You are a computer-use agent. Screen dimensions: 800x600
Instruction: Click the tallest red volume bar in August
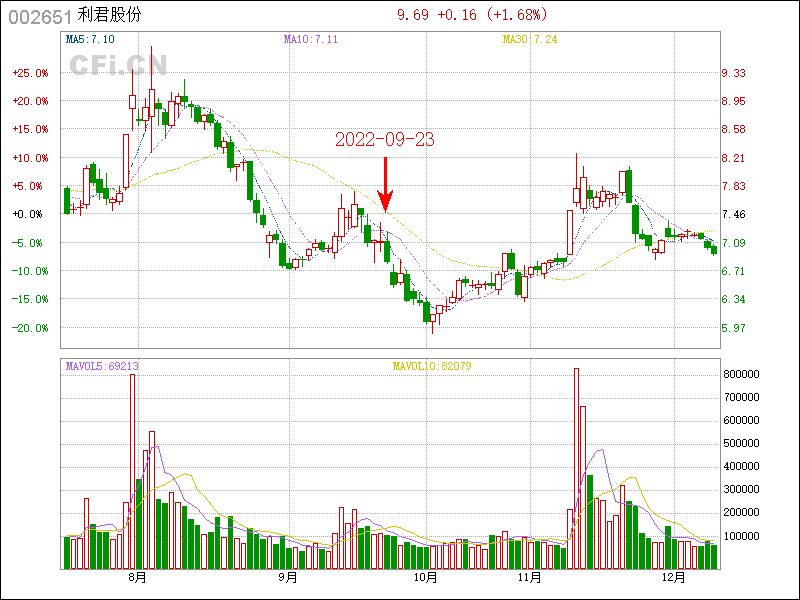click(132, 470)
